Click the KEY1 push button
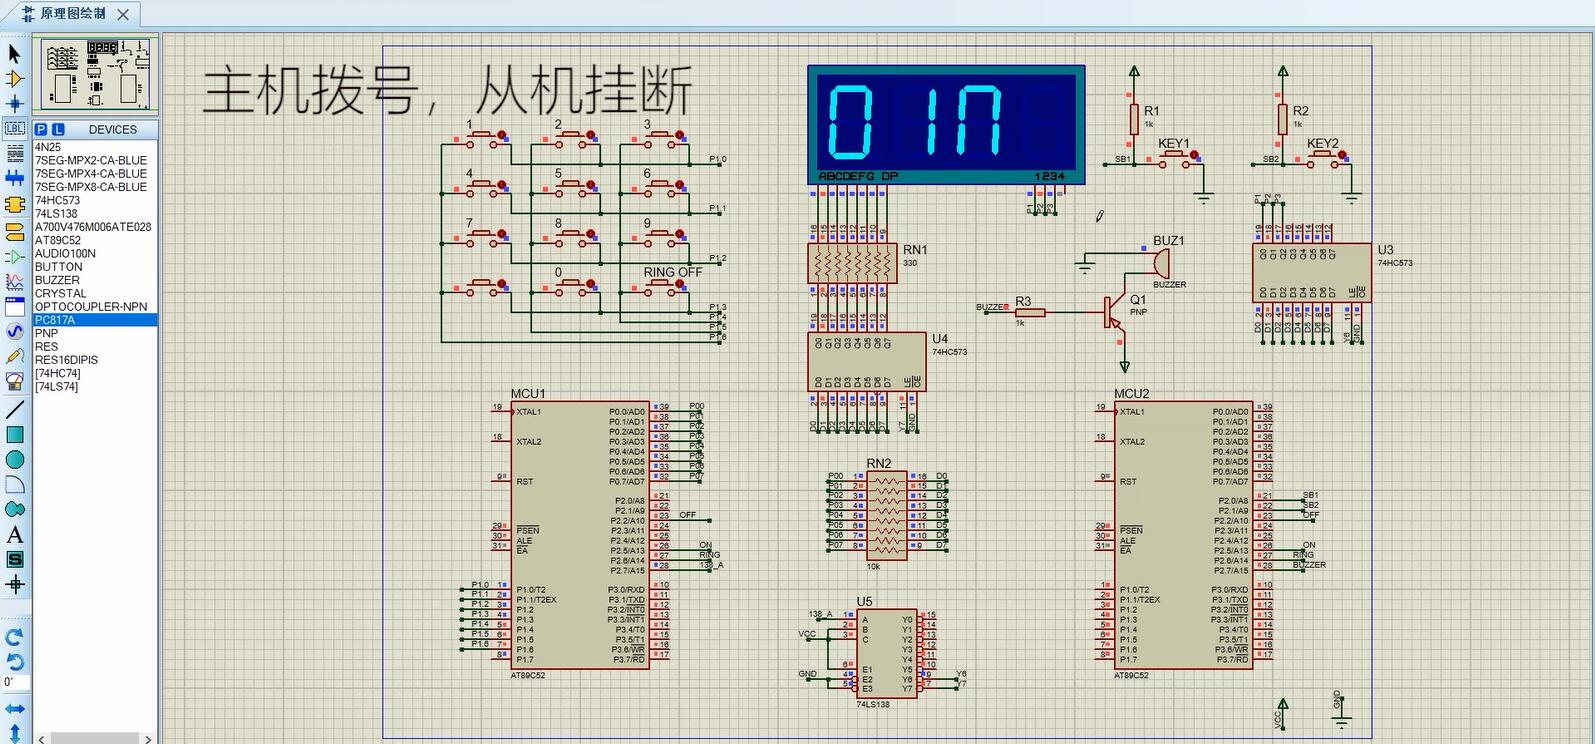1595x744 pixels. pos(1173,157)
